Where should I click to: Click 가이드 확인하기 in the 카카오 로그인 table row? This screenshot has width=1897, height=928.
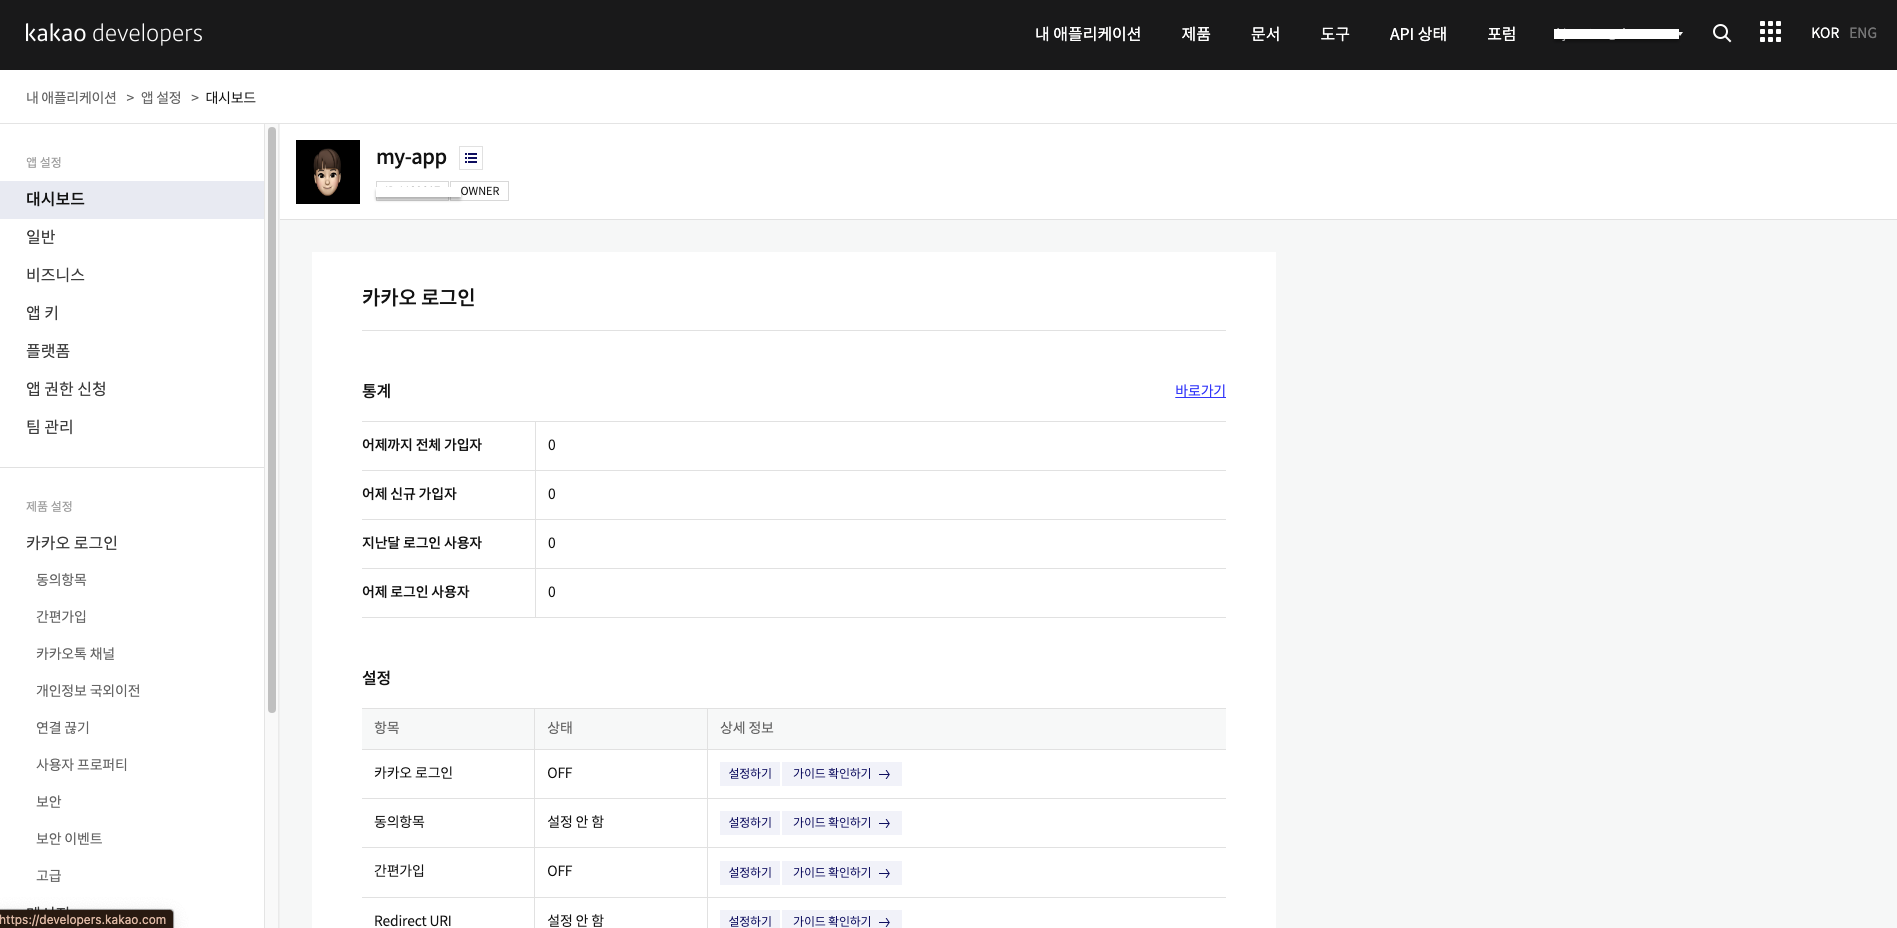[842, 774]
